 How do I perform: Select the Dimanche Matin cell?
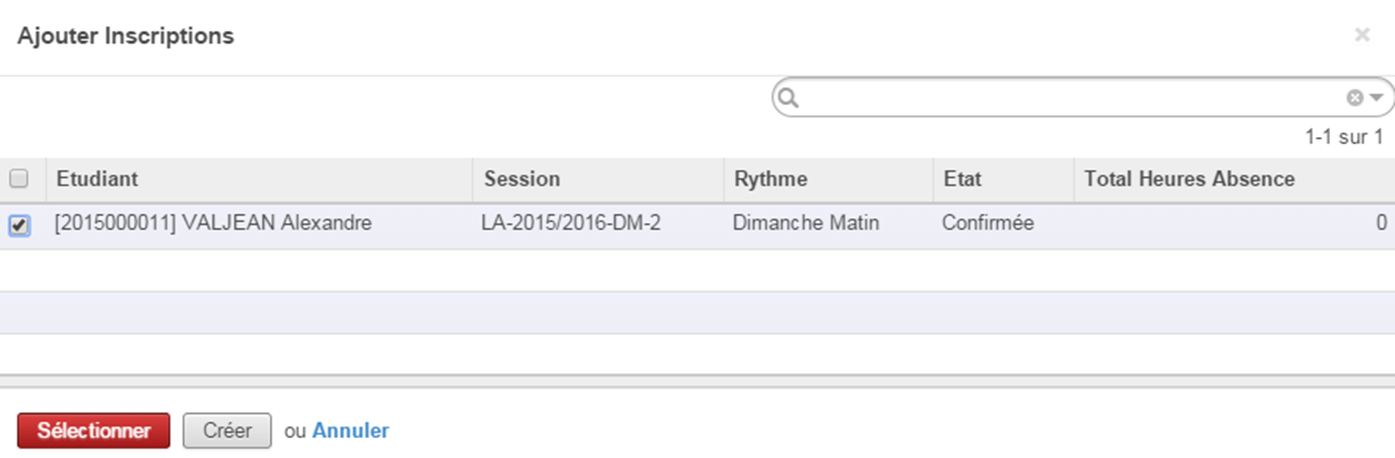pyautogui.click(x=806, y=223)
